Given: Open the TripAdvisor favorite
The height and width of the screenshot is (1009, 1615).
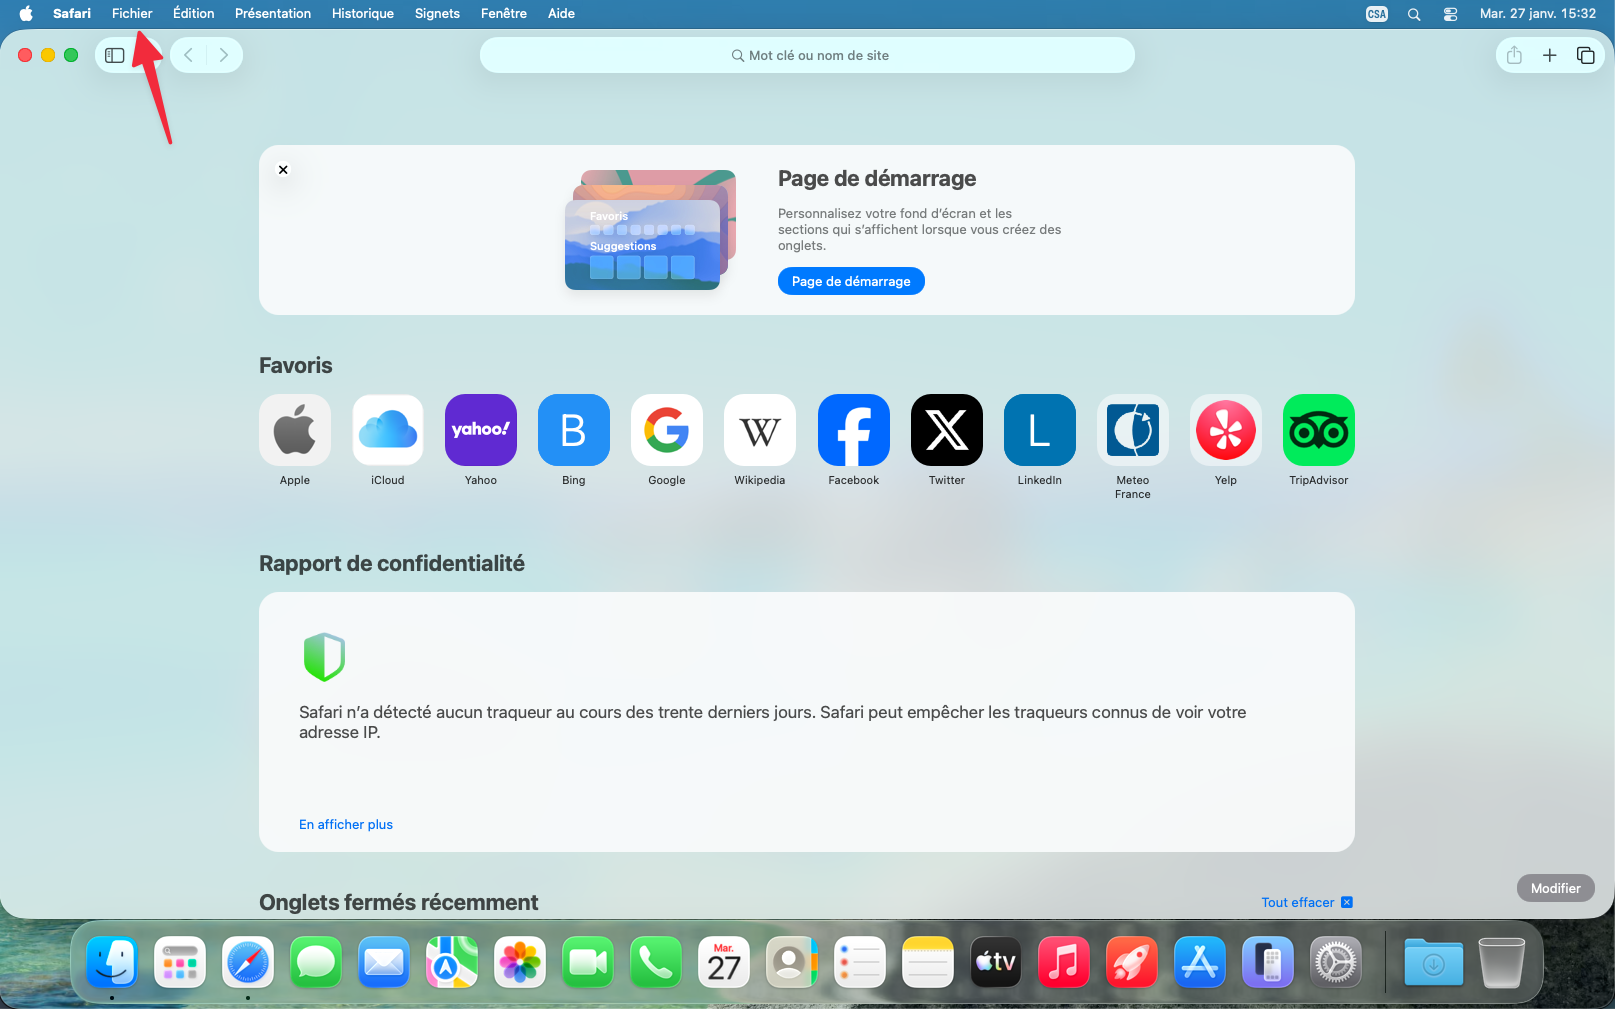Looking at the screenshot, I should (x=1319, y=430).
